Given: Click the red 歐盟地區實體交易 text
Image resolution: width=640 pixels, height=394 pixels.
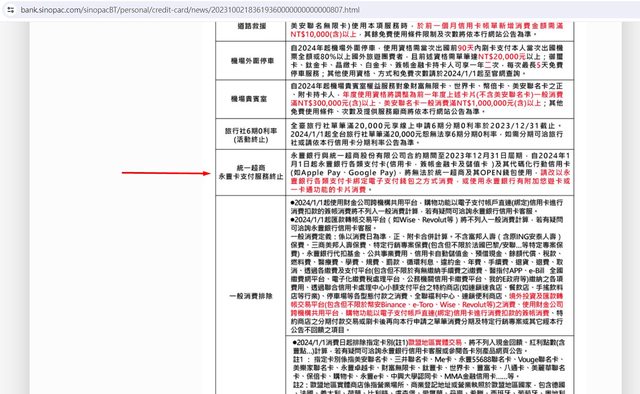Looking at the screenshot, I should click(435, 343).
